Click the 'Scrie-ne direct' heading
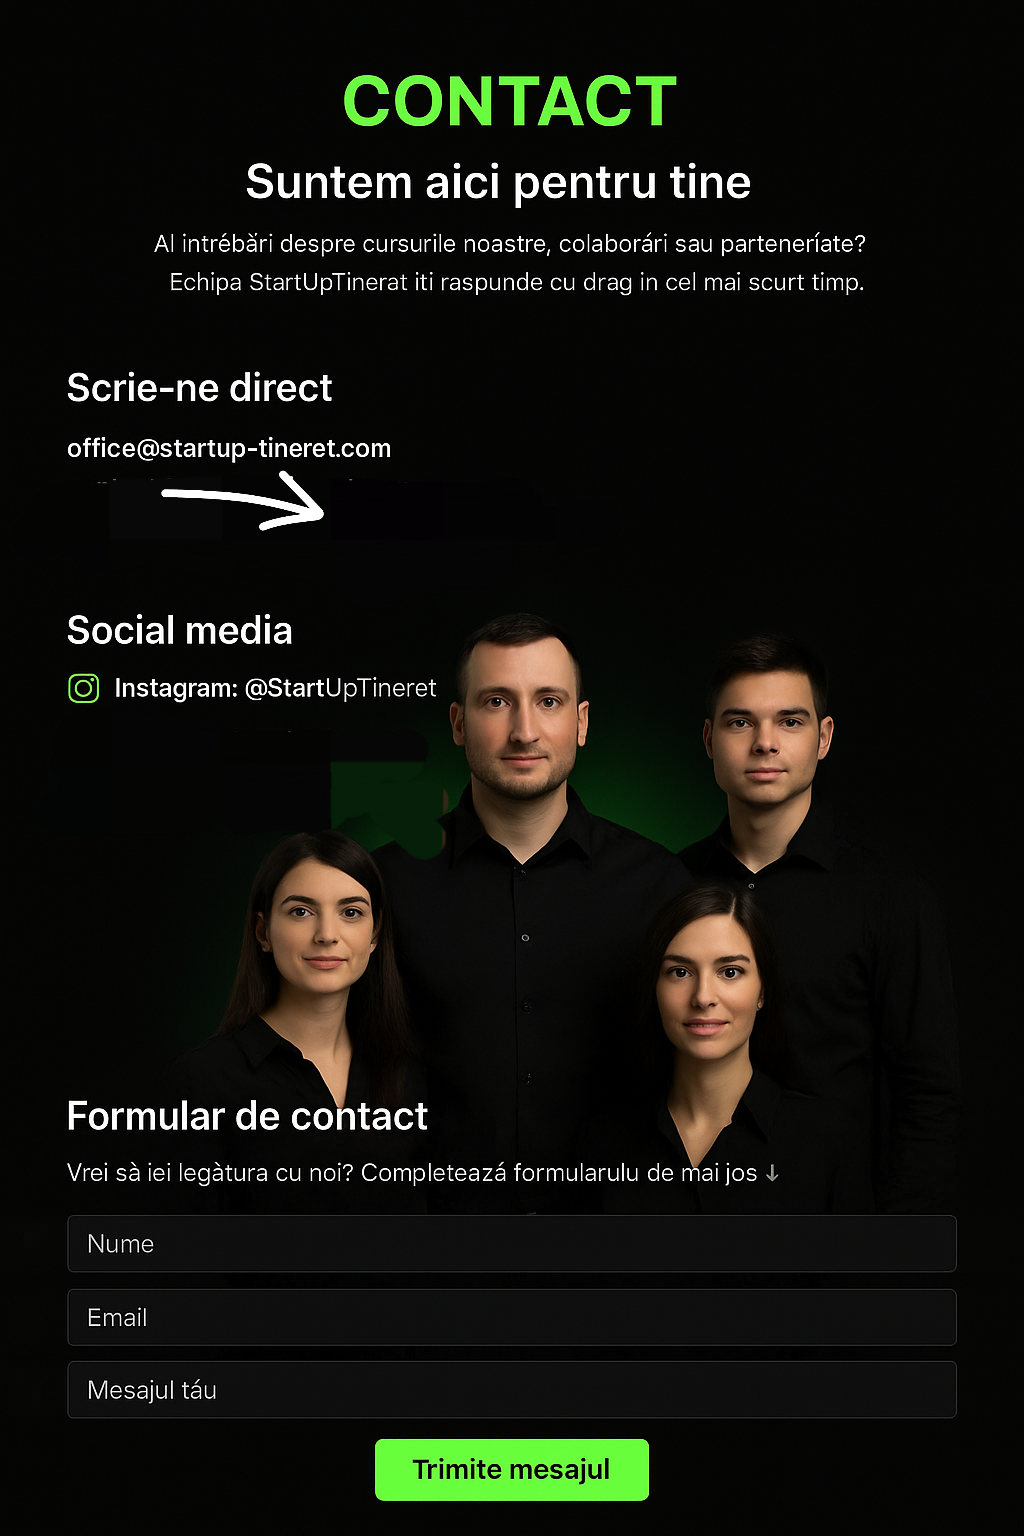The width and height of the screenshot is (1024, 1536). point(199,388)
